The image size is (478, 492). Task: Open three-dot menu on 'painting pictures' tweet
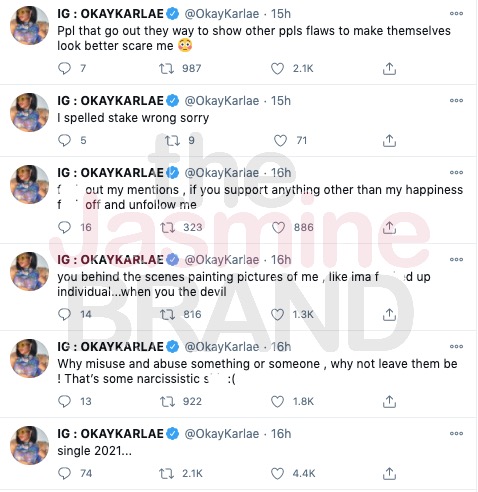pyautogui.click(x=456, y=260)
